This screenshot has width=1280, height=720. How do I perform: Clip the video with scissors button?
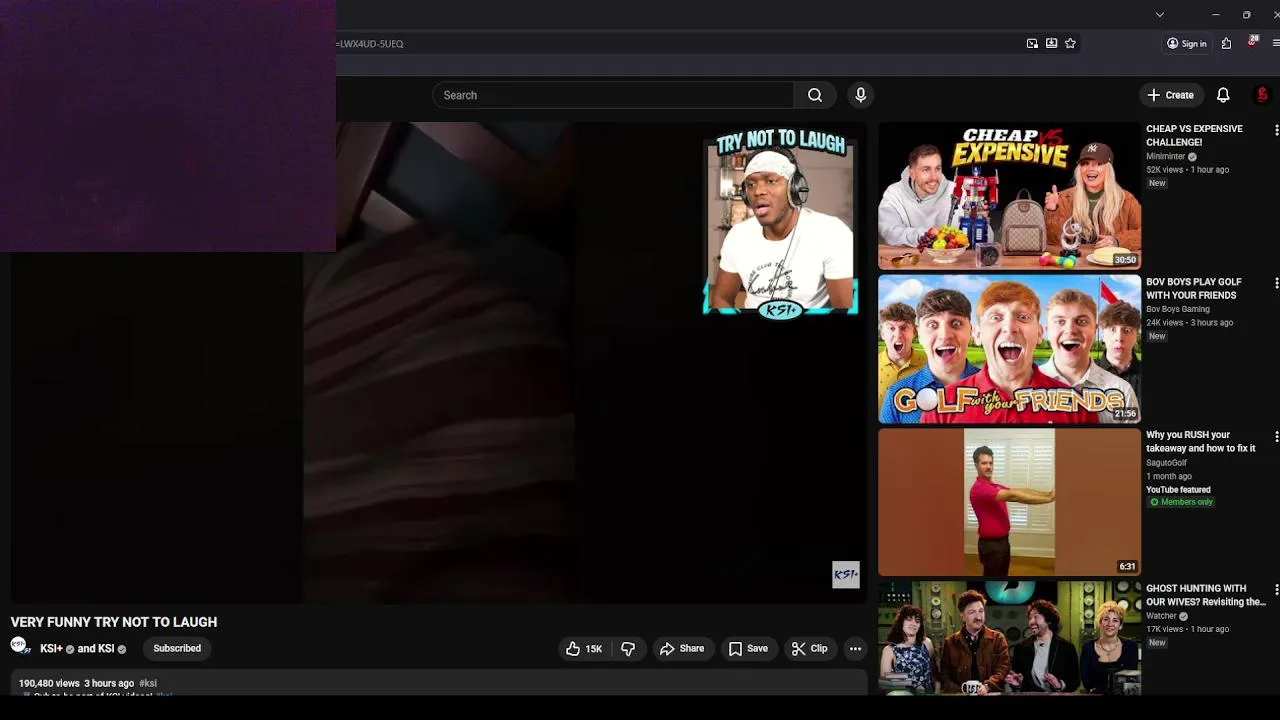click(x=810, y=649)
